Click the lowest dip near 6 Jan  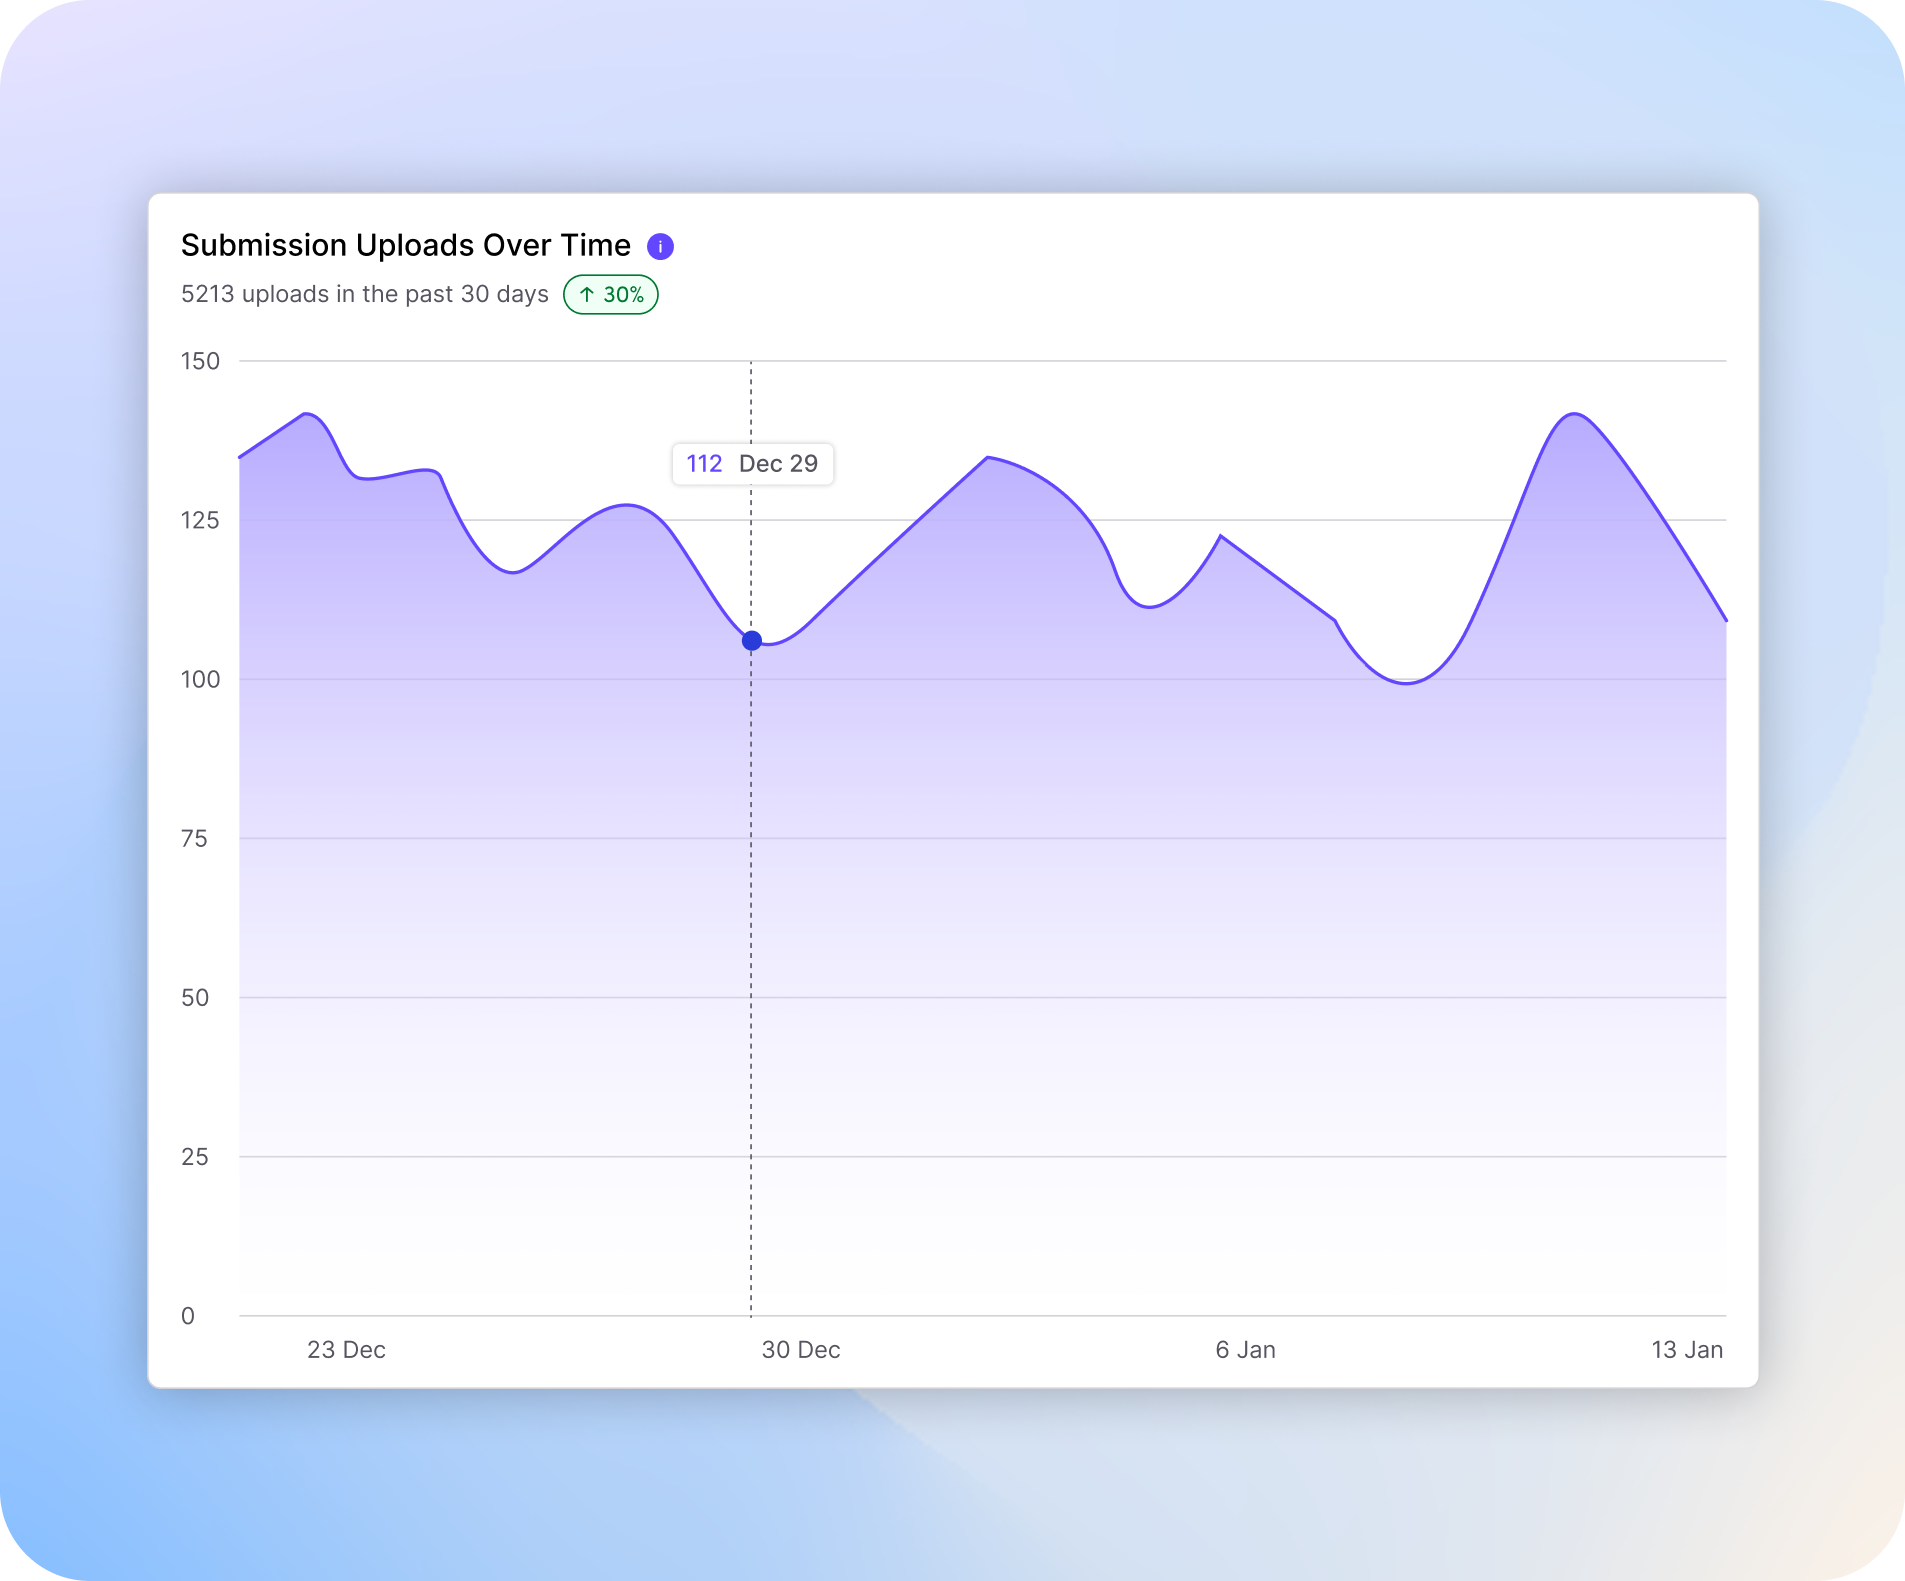[1404, 684]
